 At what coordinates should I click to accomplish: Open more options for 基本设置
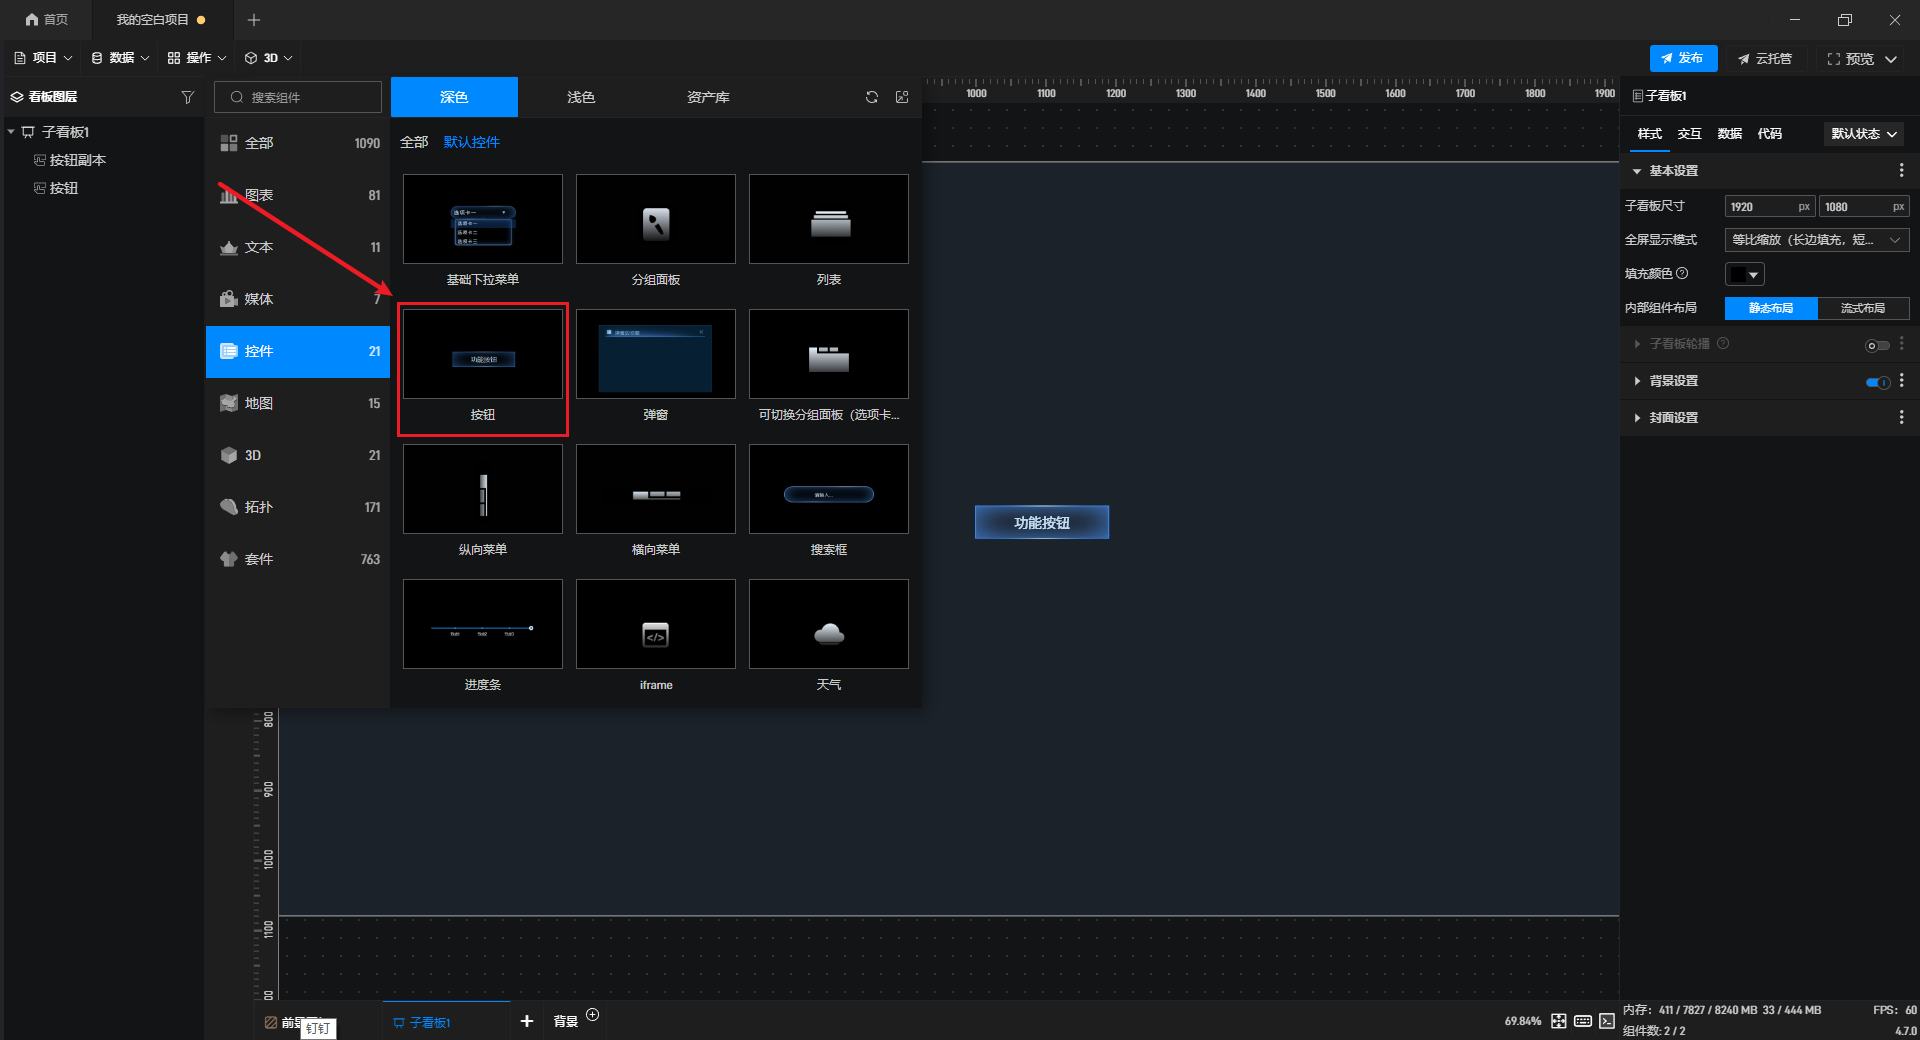1901,171
